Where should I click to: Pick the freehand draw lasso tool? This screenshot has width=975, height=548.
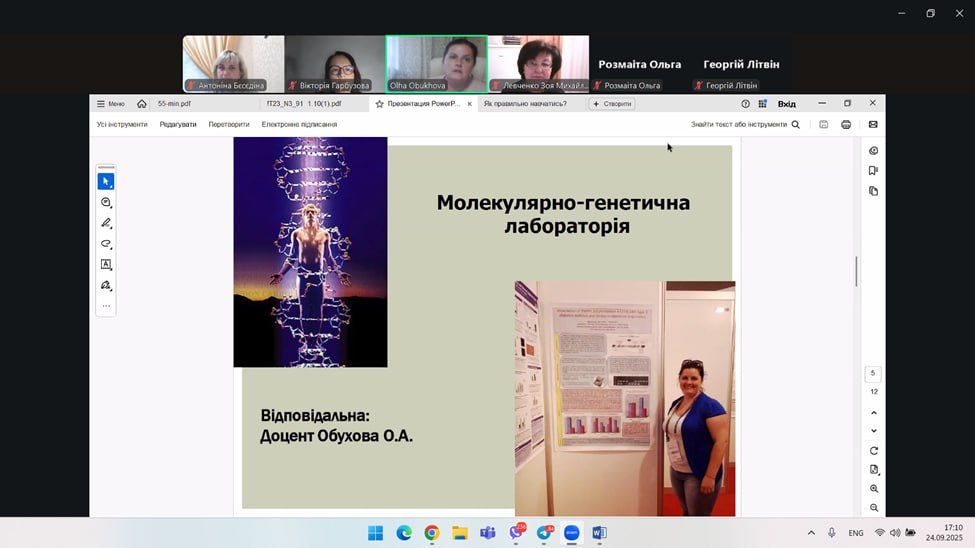pos(105,244)
